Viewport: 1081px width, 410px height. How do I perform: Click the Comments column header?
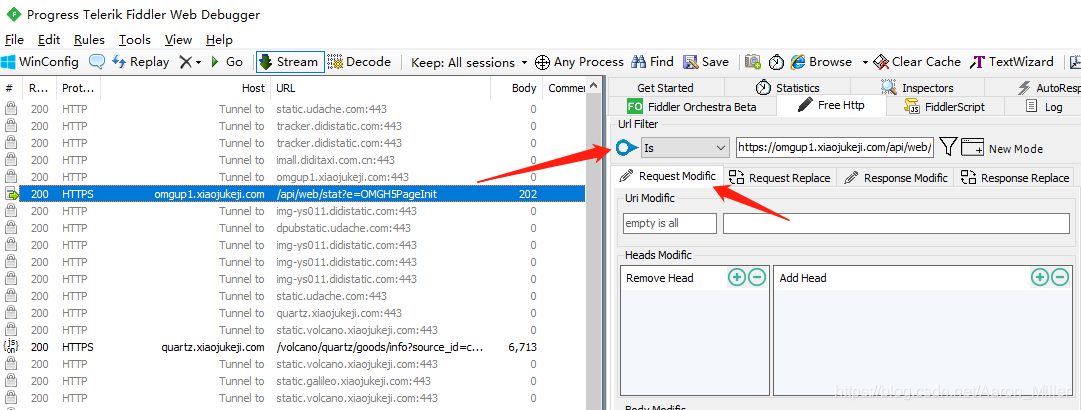pyautogui.click(x=565, y=88)
